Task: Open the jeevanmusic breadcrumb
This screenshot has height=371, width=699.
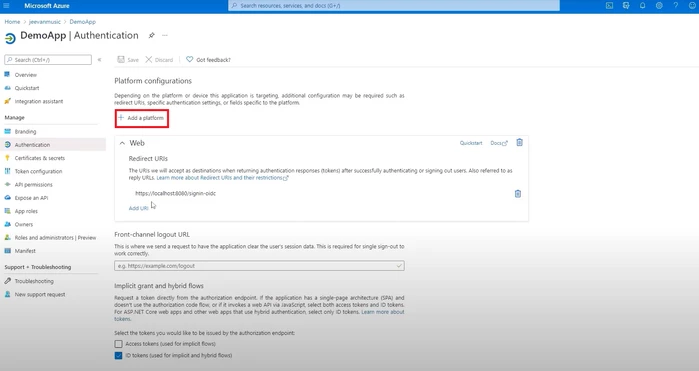Action: point(45,21)
